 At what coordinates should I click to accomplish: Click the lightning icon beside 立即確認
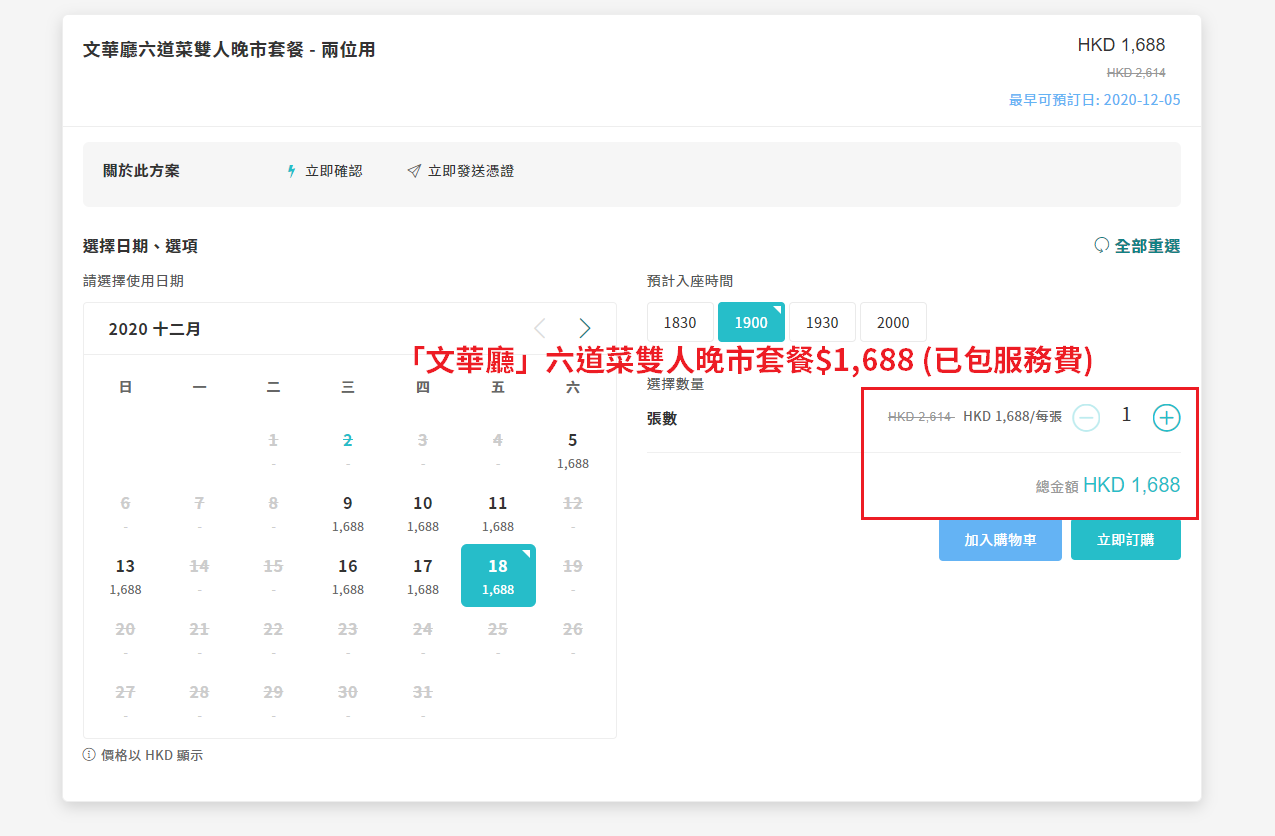tap(292, 171)
